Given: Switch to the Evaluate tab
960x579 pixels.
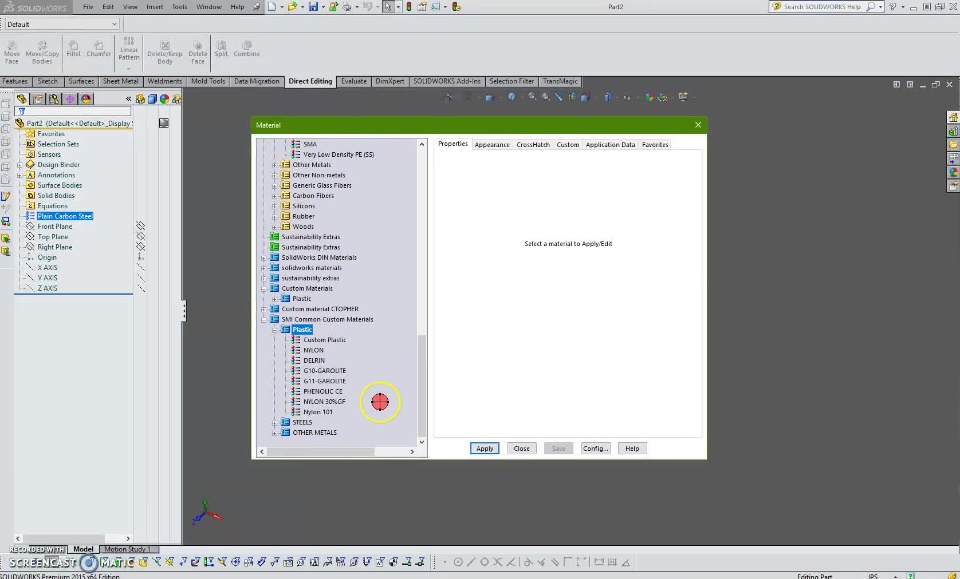Looking at the screenshot, I should pos(354,81).
